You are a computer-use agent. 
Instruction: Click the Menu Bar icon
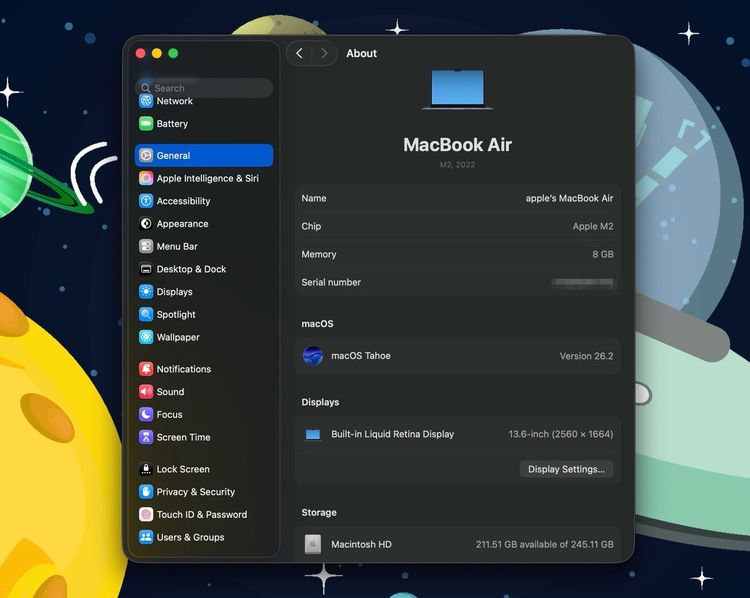(x=146, y=246)
